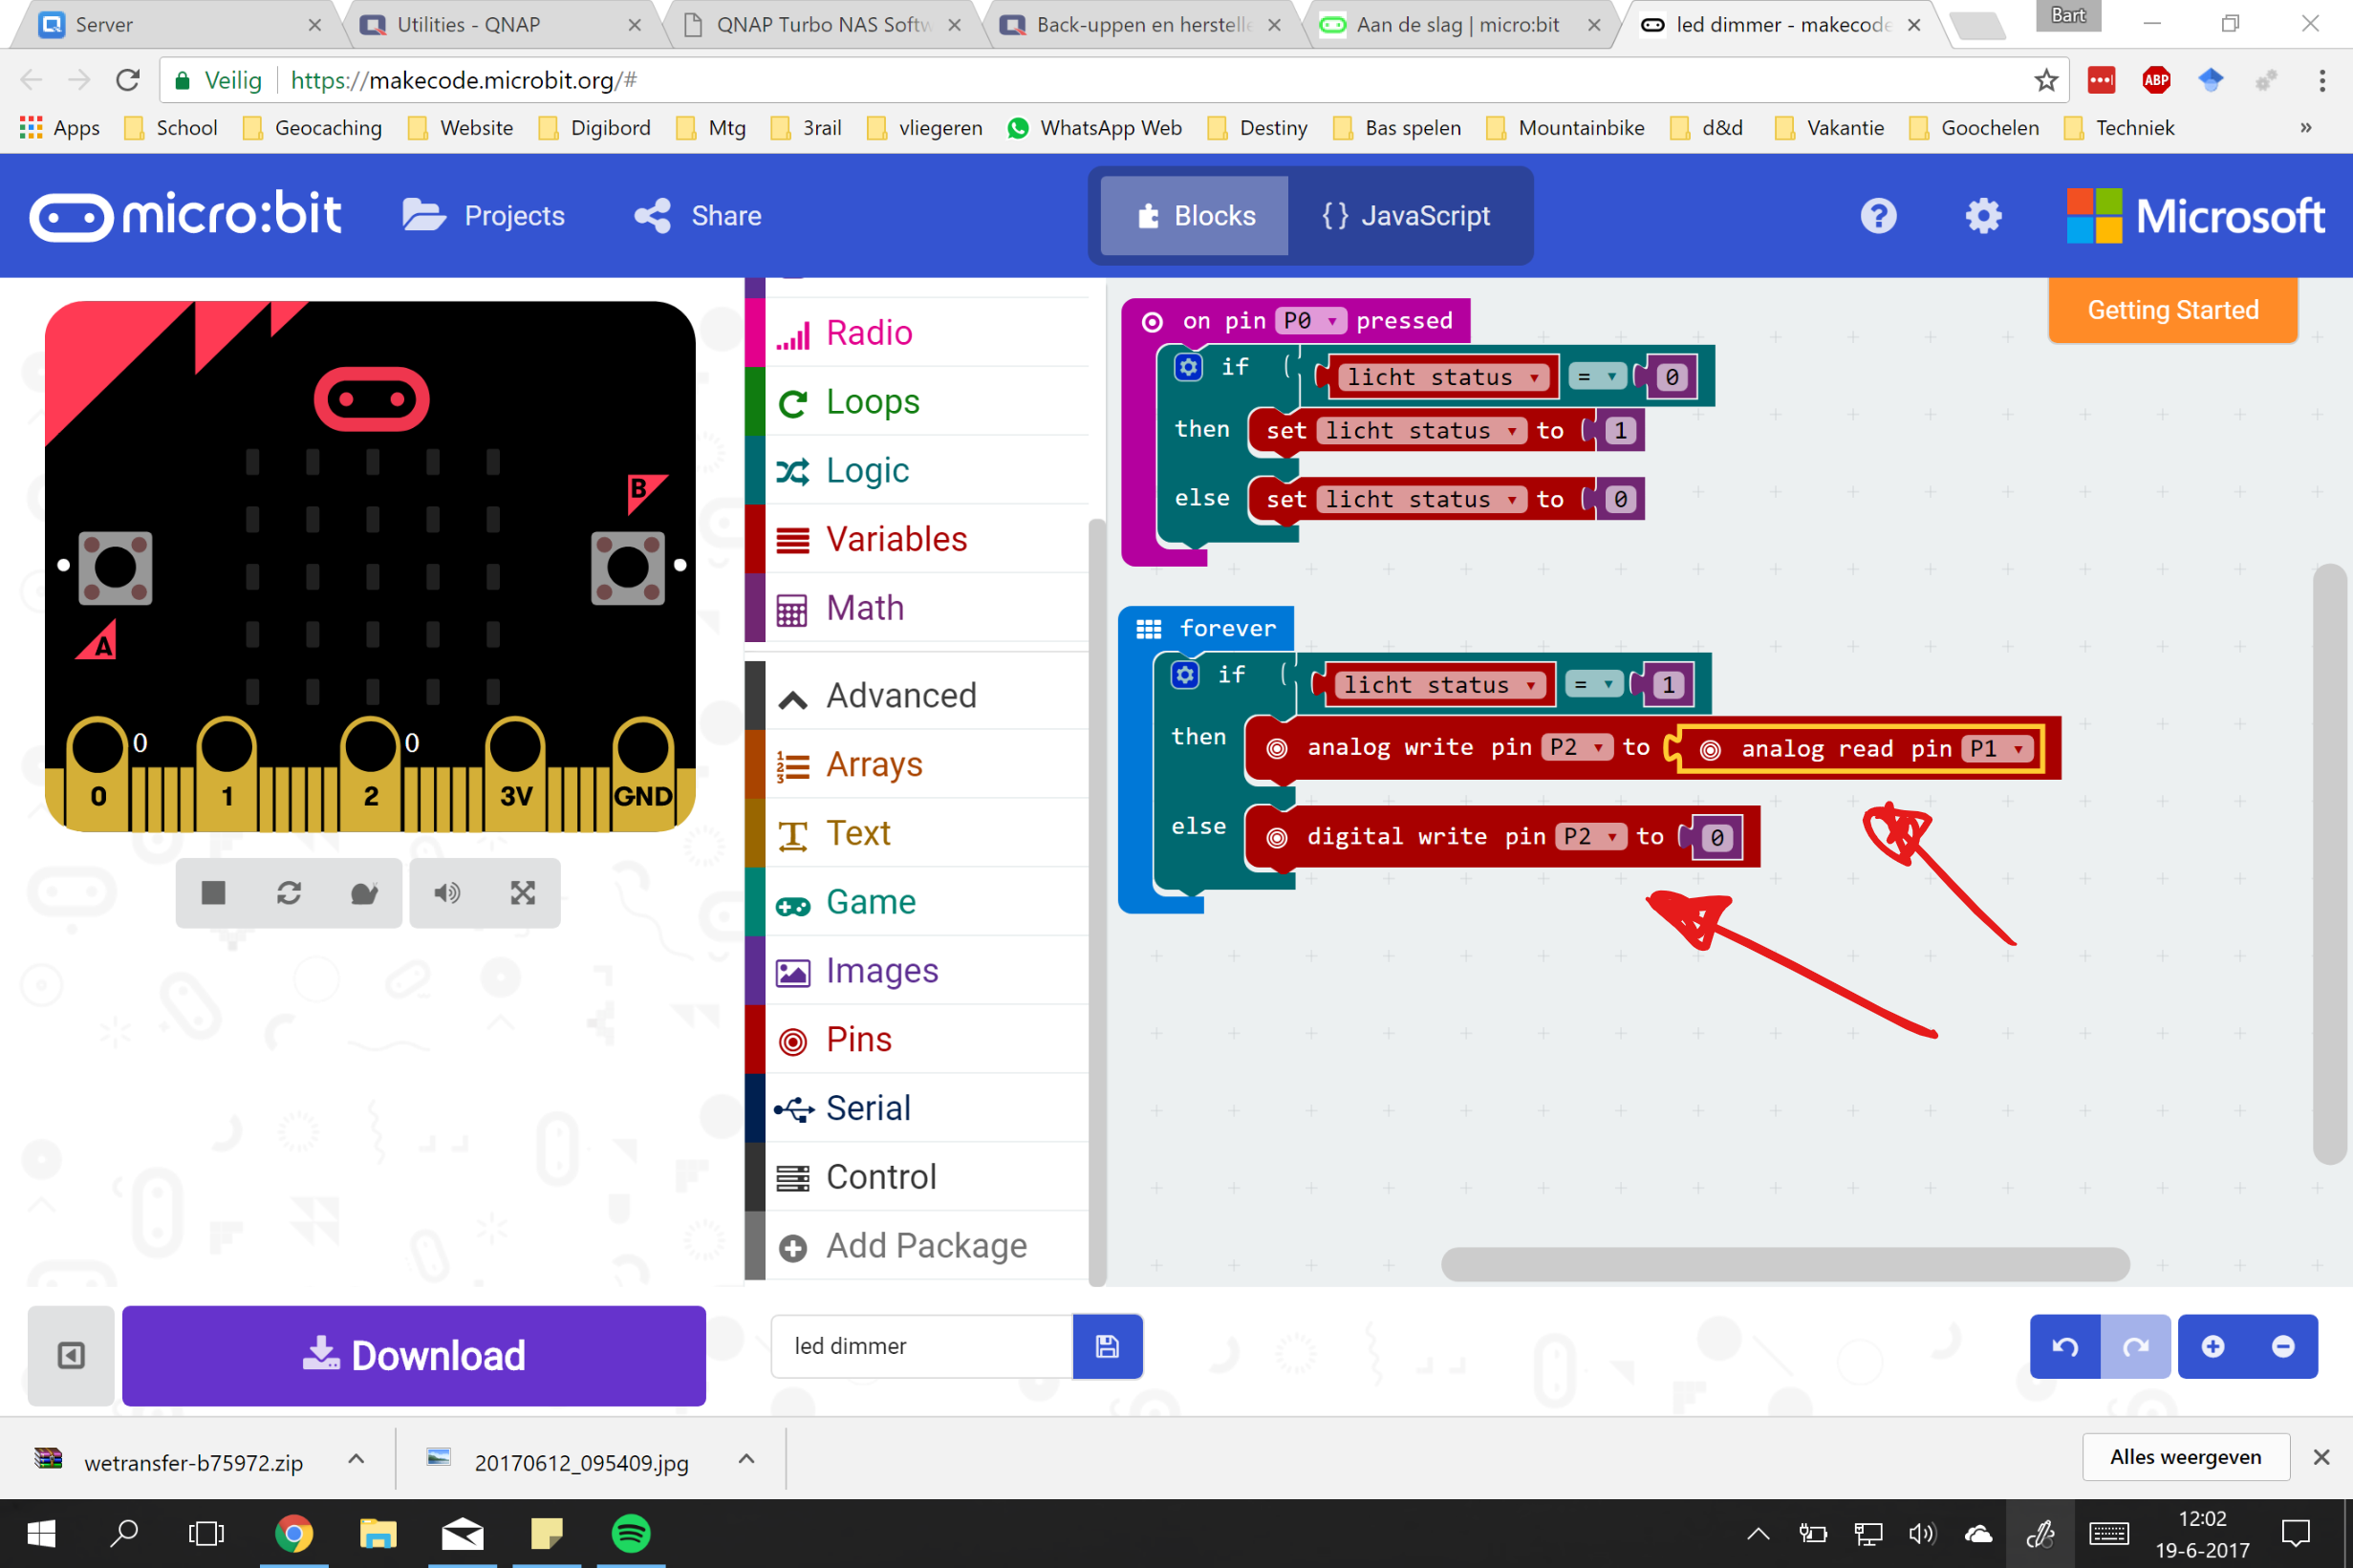The height and width of the screenshot is (1568, 2353).
Task: Open the Variables blocks category
Action: [917, 539]
